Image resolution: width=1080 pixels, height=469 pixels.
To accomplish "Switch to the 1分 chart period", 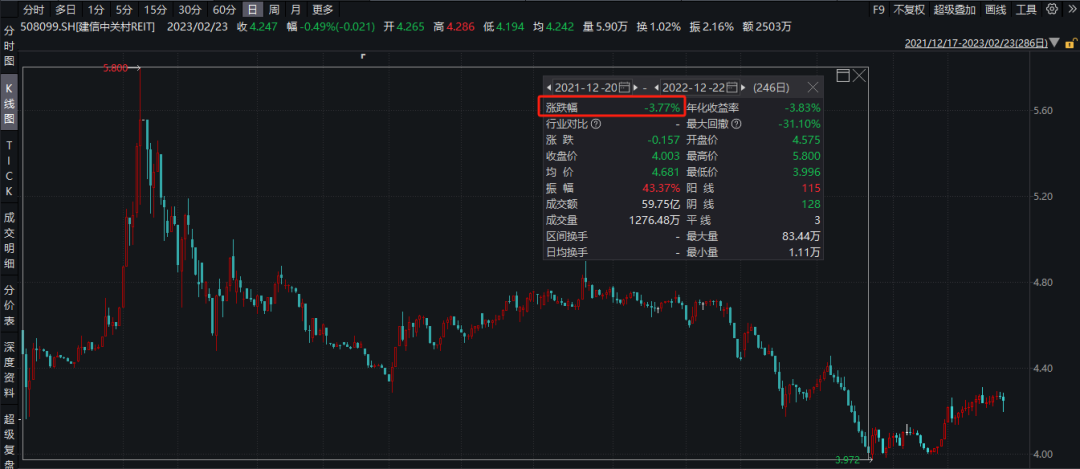I will (96, 10).
